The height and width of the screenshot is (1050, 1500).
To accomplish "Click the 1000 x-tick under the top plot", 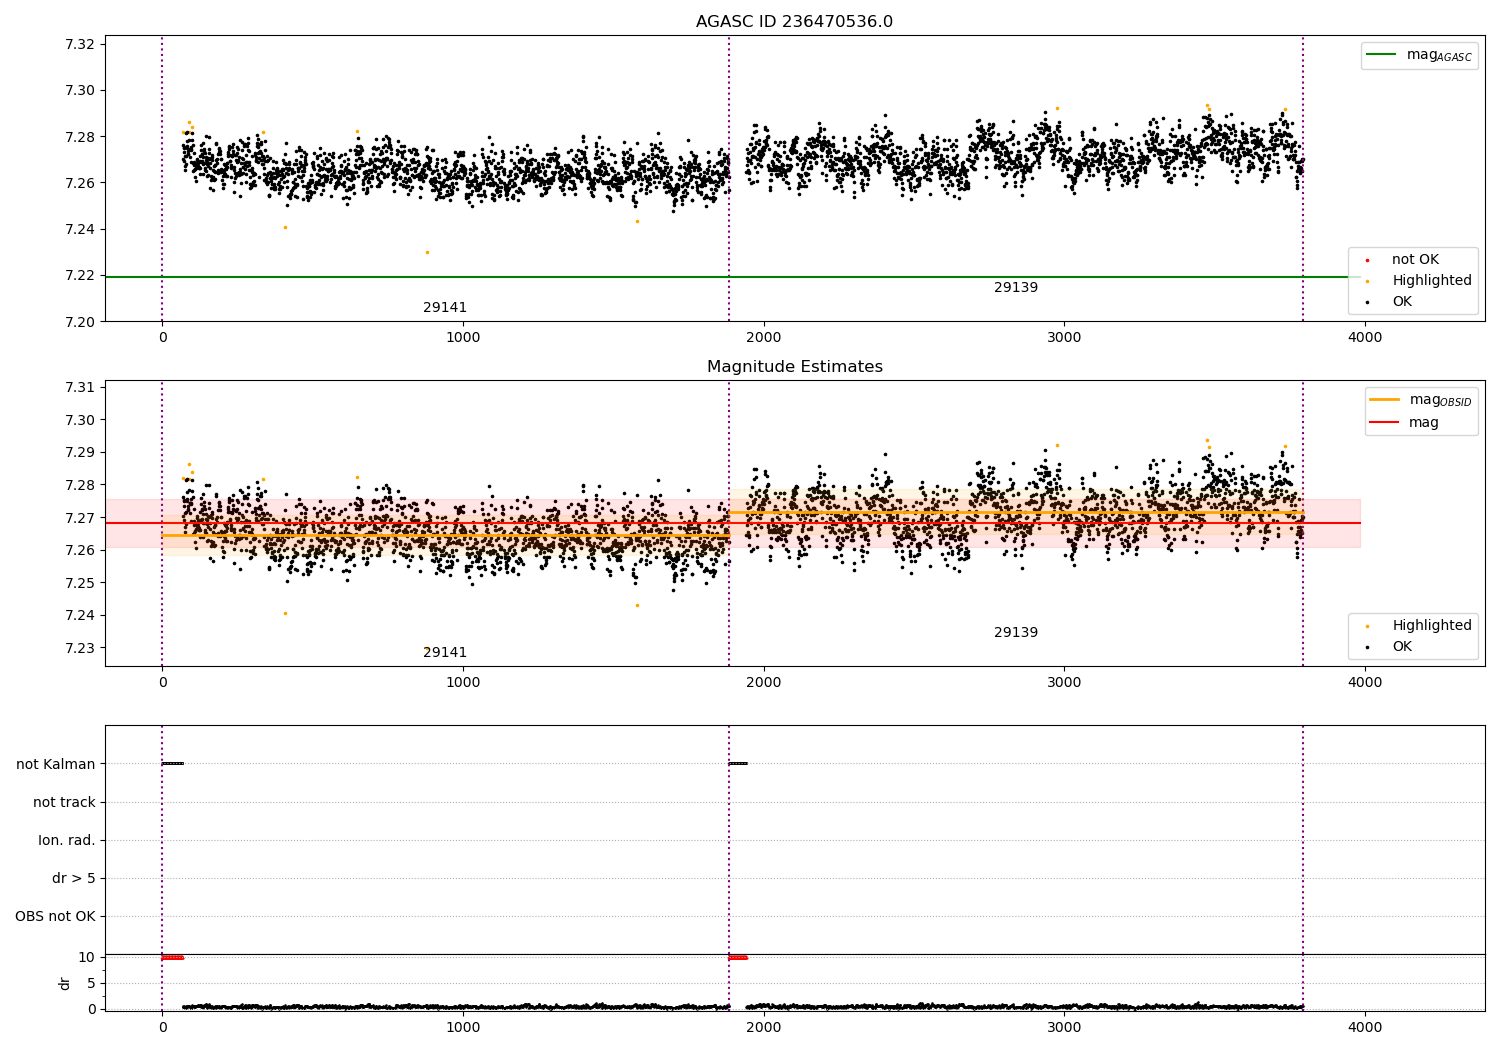I will pyautogui.click(x=463, y=338).
